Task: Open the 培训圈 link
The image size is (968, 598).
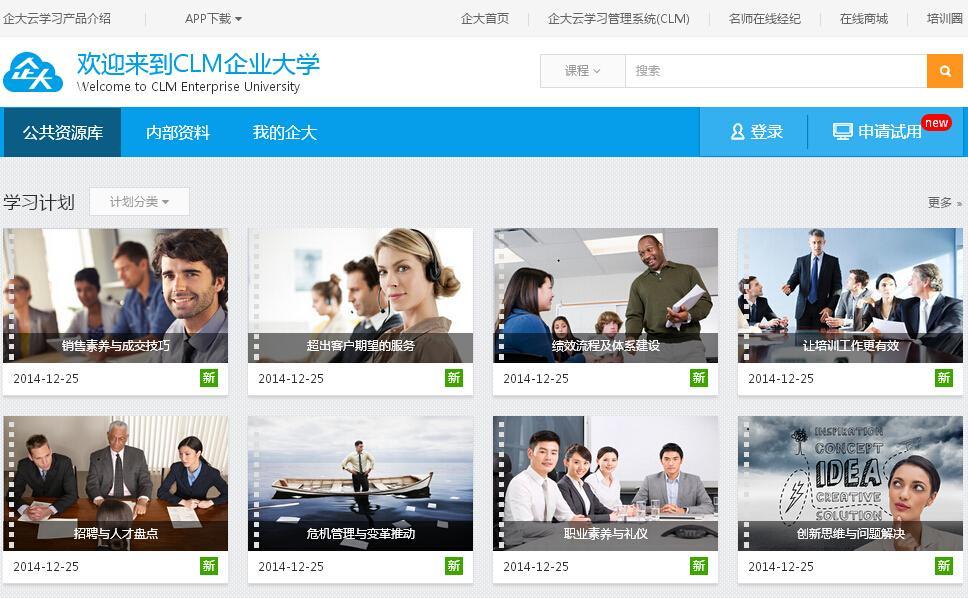Action: [945, 19]
